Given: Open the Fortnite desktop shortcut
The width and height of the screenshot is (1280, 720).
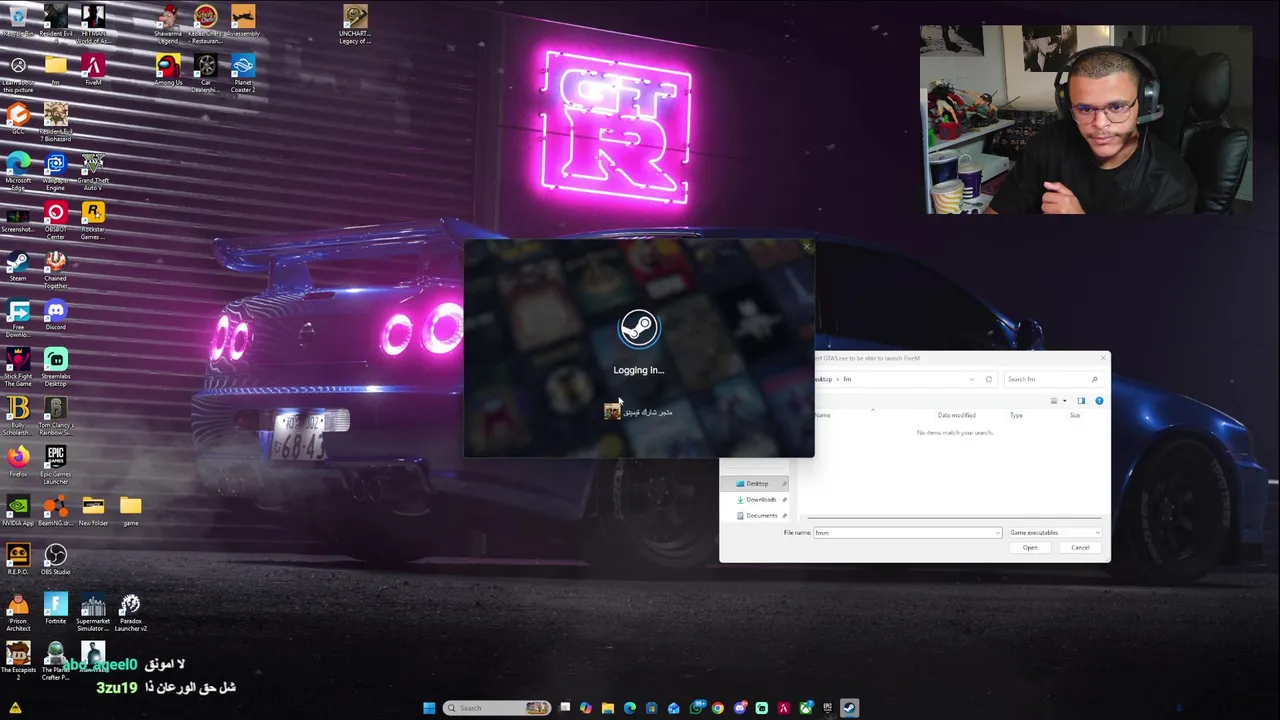Looking at the screenshot, I should point(55,608).
